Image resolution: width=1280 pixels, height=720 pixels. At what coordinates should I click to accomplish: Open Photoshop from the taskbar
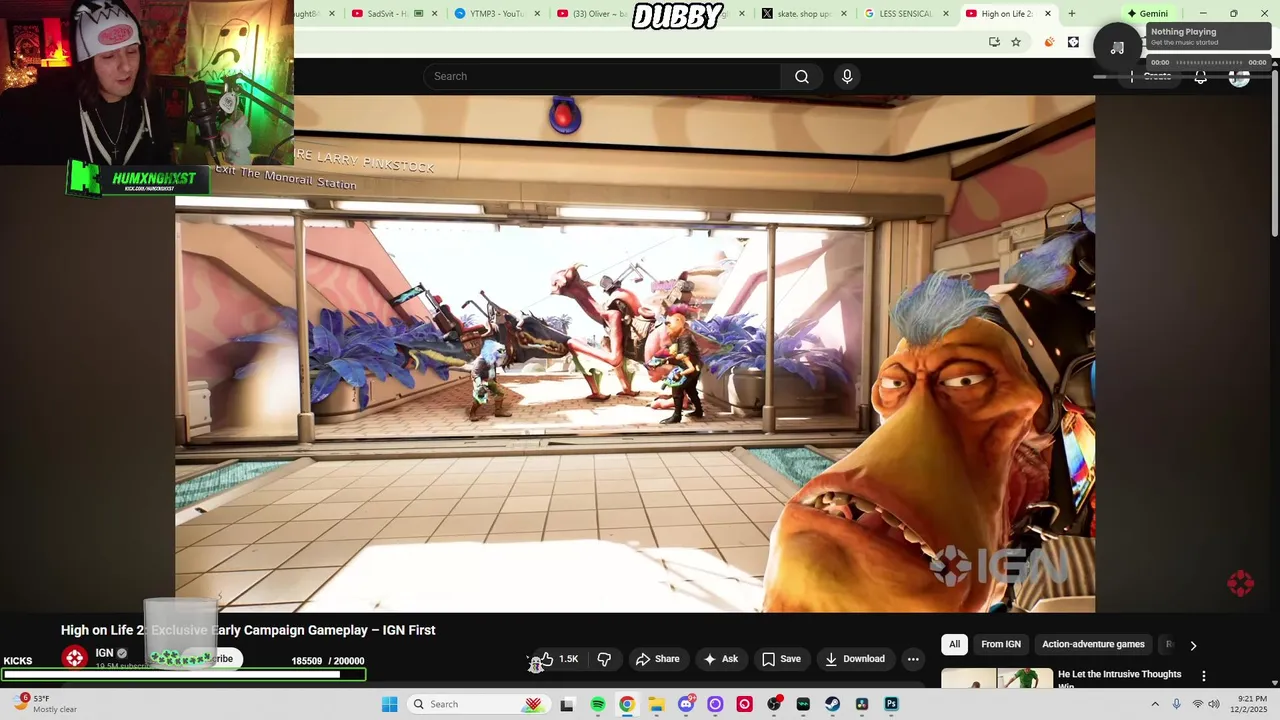tap(891, 704)
